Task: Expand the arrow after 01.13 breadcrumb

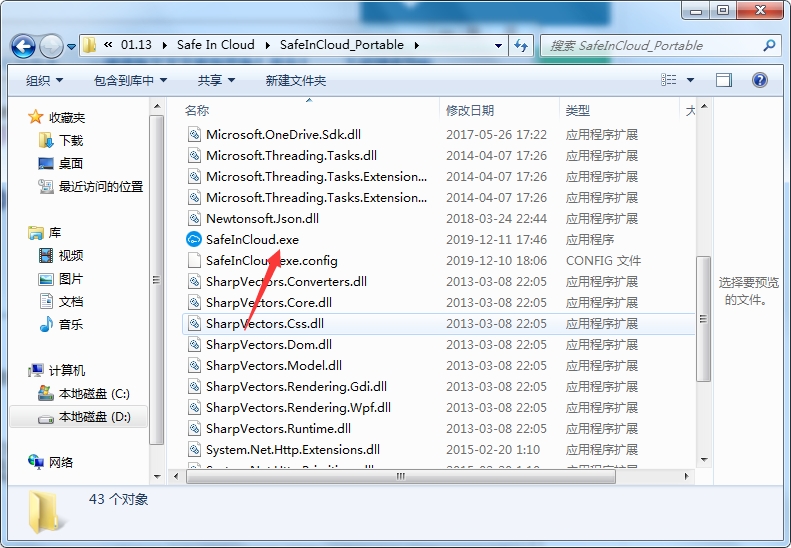Action: click(x=164, y=45)
